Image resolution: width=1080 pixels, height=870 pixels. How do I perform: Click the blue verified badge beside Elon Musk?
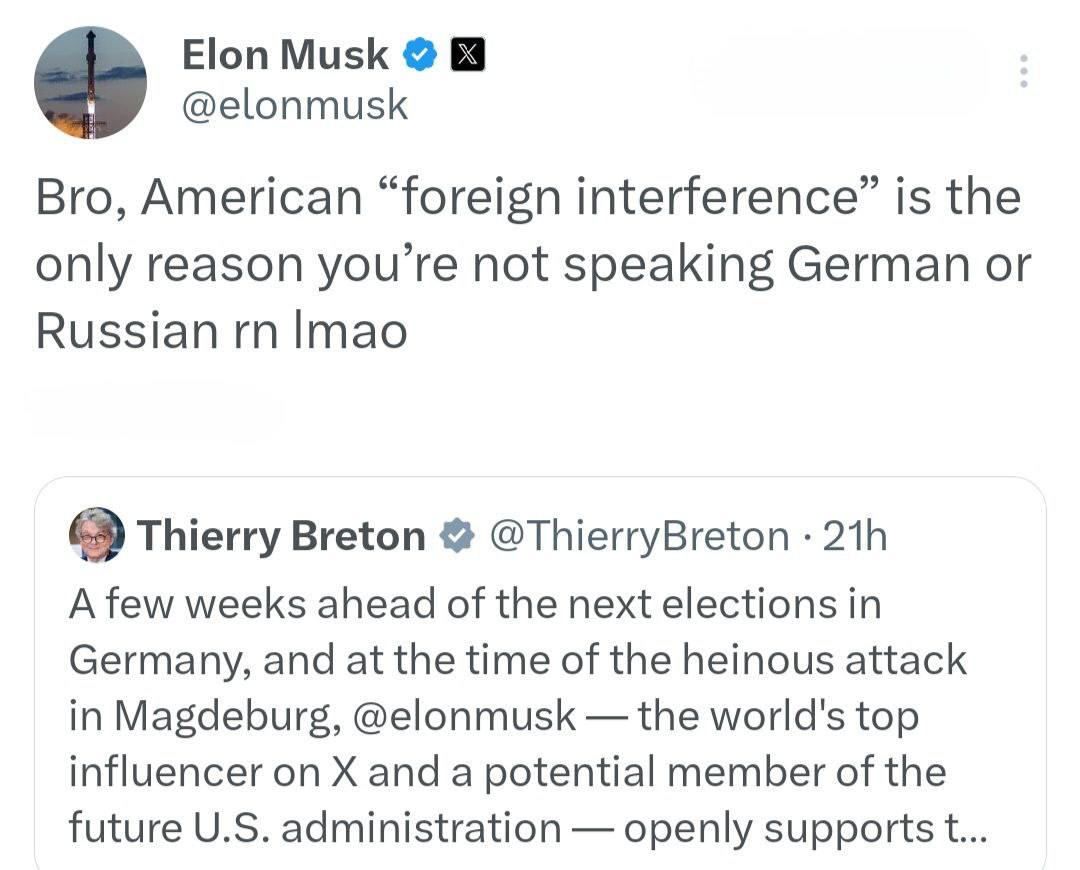point(420,55)
